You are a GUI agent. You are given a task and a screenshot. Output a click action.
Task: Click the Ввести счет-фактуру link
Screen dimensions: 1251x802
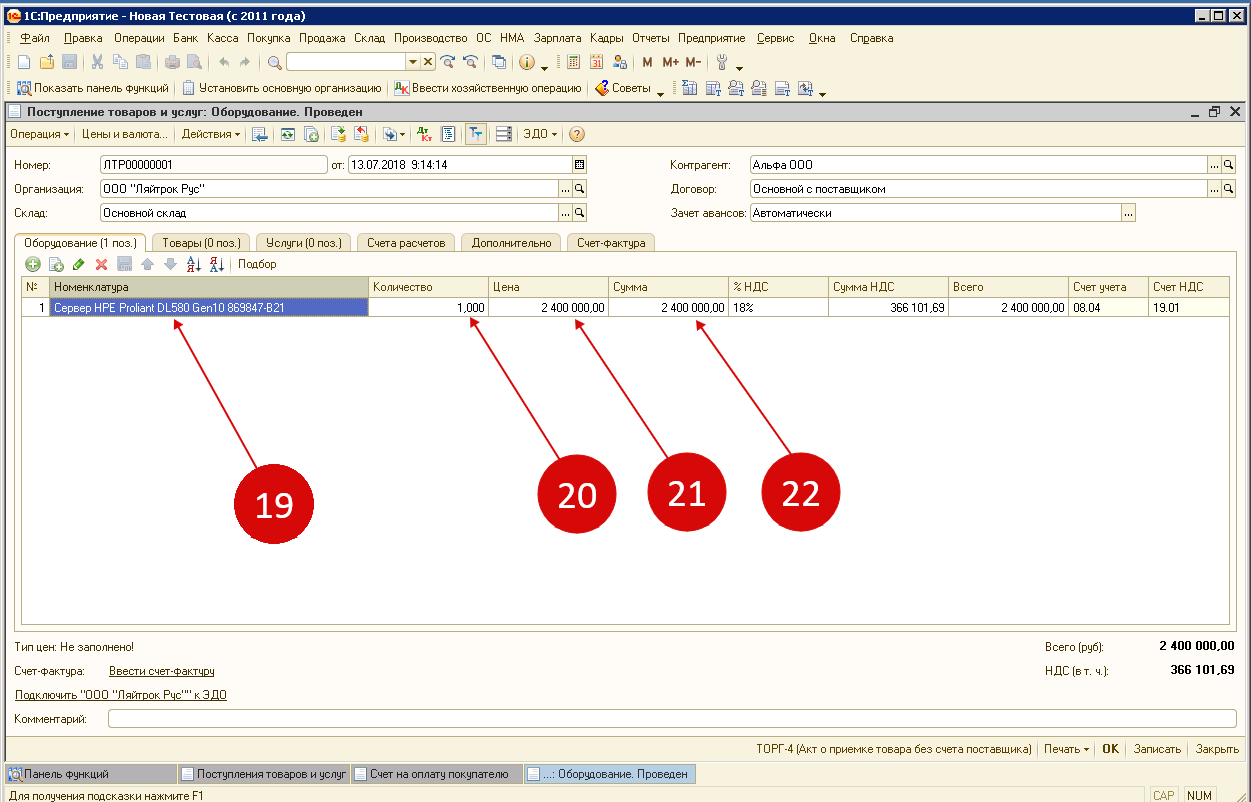click(x=161, y=672)
